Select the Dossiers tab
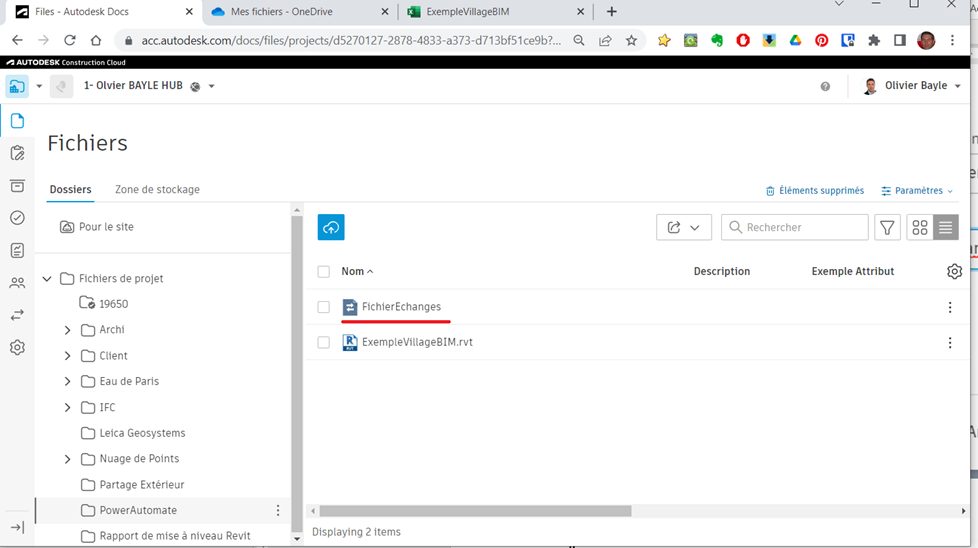 [x=70, y=190]
